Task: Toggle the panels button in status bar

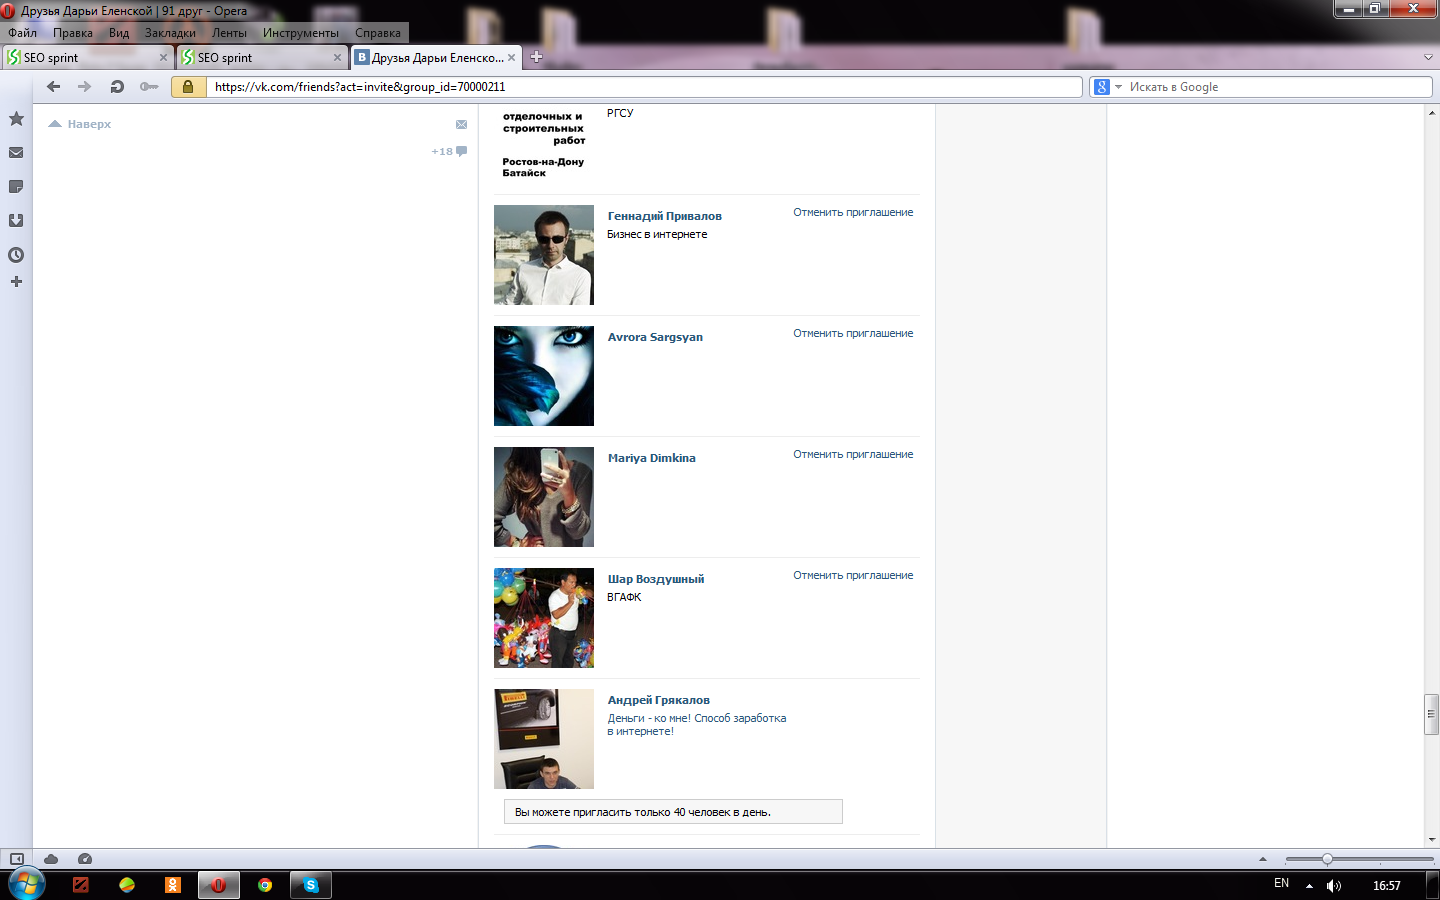Action: (x=17, y=859)
